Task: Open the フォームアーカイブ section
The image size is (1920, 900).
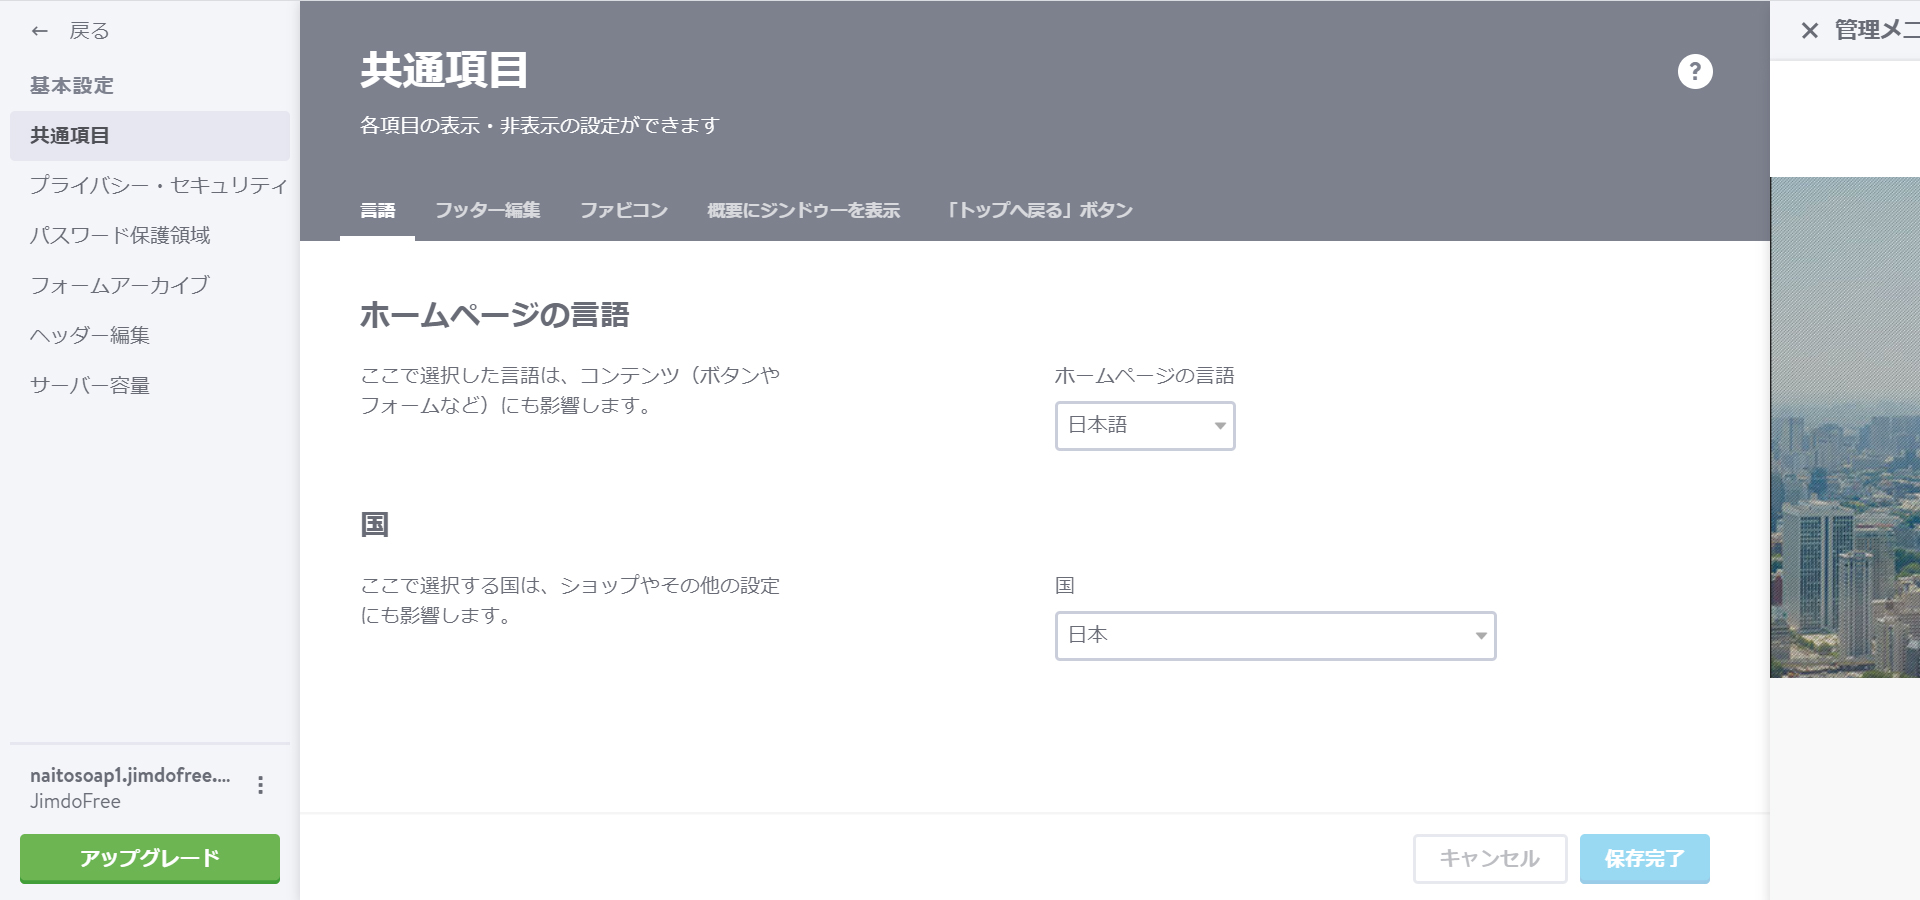Action: click(x=118, y=285)
